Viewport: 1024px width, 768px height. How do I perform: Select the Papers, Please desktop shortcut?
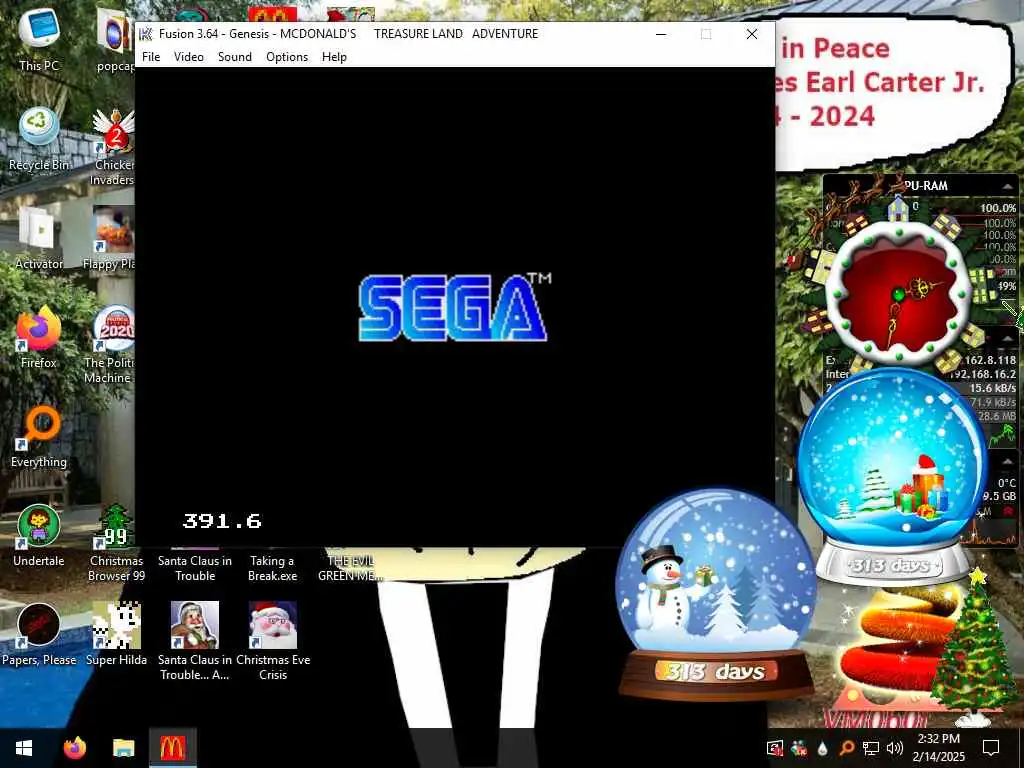[x=39, y=635]
